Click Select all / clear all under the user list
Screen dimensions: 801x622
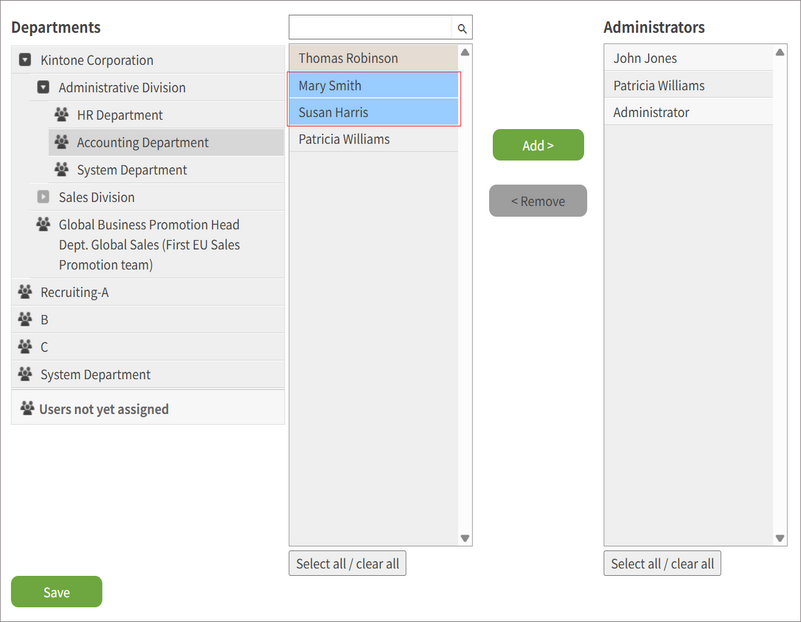pos(347,563)
